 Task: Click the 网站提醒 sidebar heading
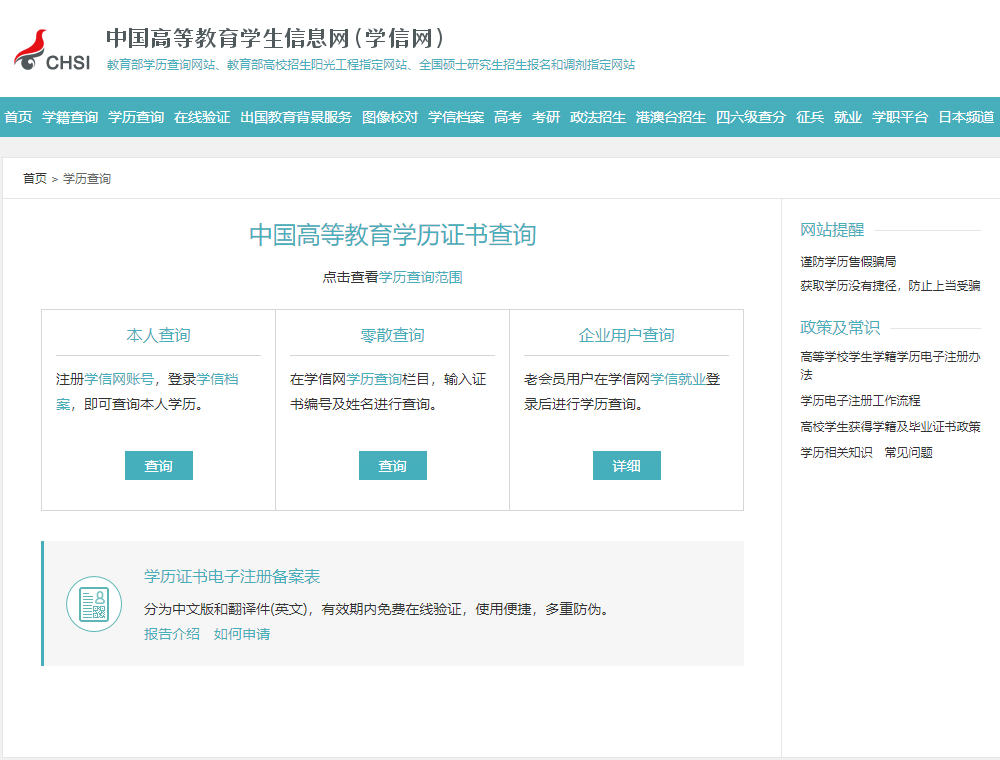(832, 230)
